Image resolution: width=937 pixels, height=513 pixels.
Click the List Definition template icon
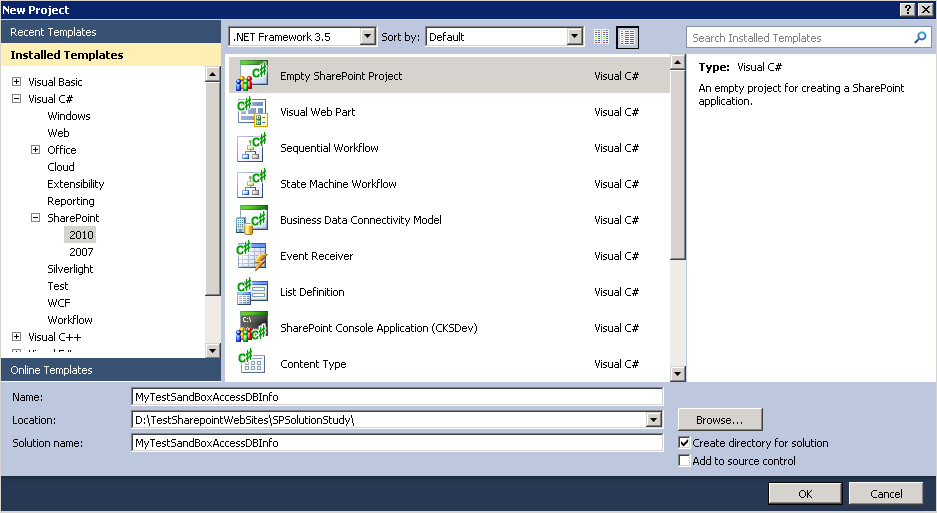[x=252, y=292]
